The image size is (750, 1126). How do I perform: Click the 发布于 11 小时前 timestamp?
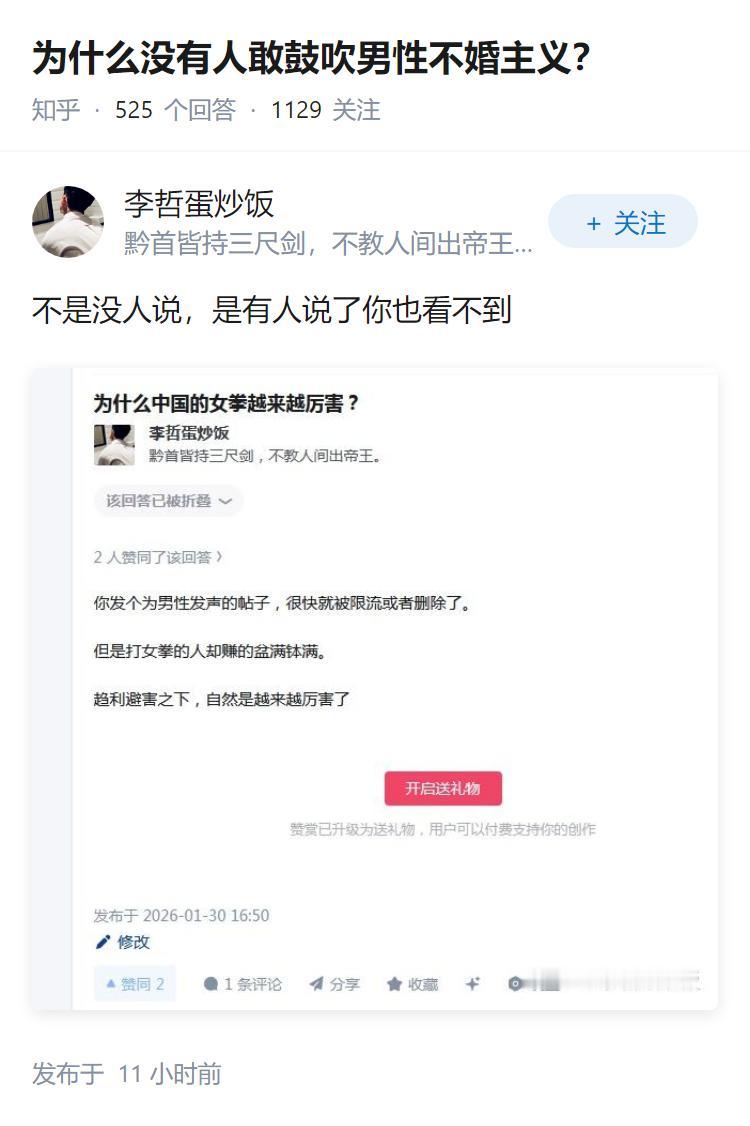point(126,1074)
